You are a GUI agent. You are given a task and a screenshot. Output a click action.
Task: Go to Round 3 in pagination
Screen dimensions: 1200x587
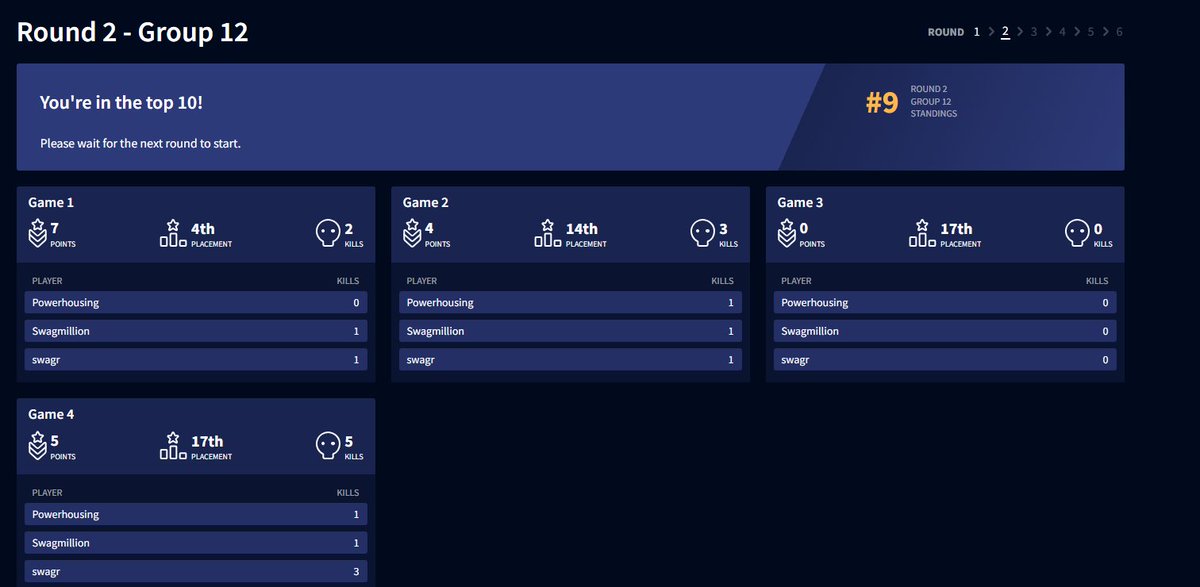[x=1034, y=32]
